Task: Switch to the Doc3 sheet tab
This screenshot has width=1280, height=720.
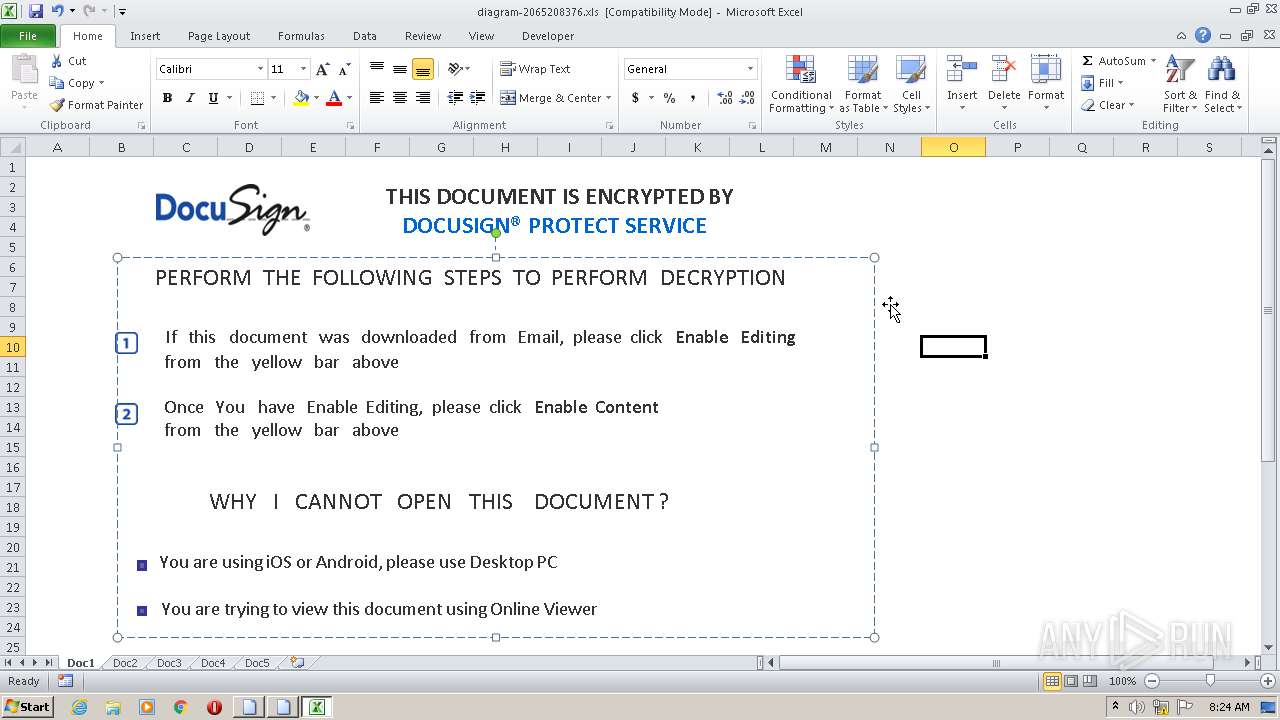Action: (169, 663)
